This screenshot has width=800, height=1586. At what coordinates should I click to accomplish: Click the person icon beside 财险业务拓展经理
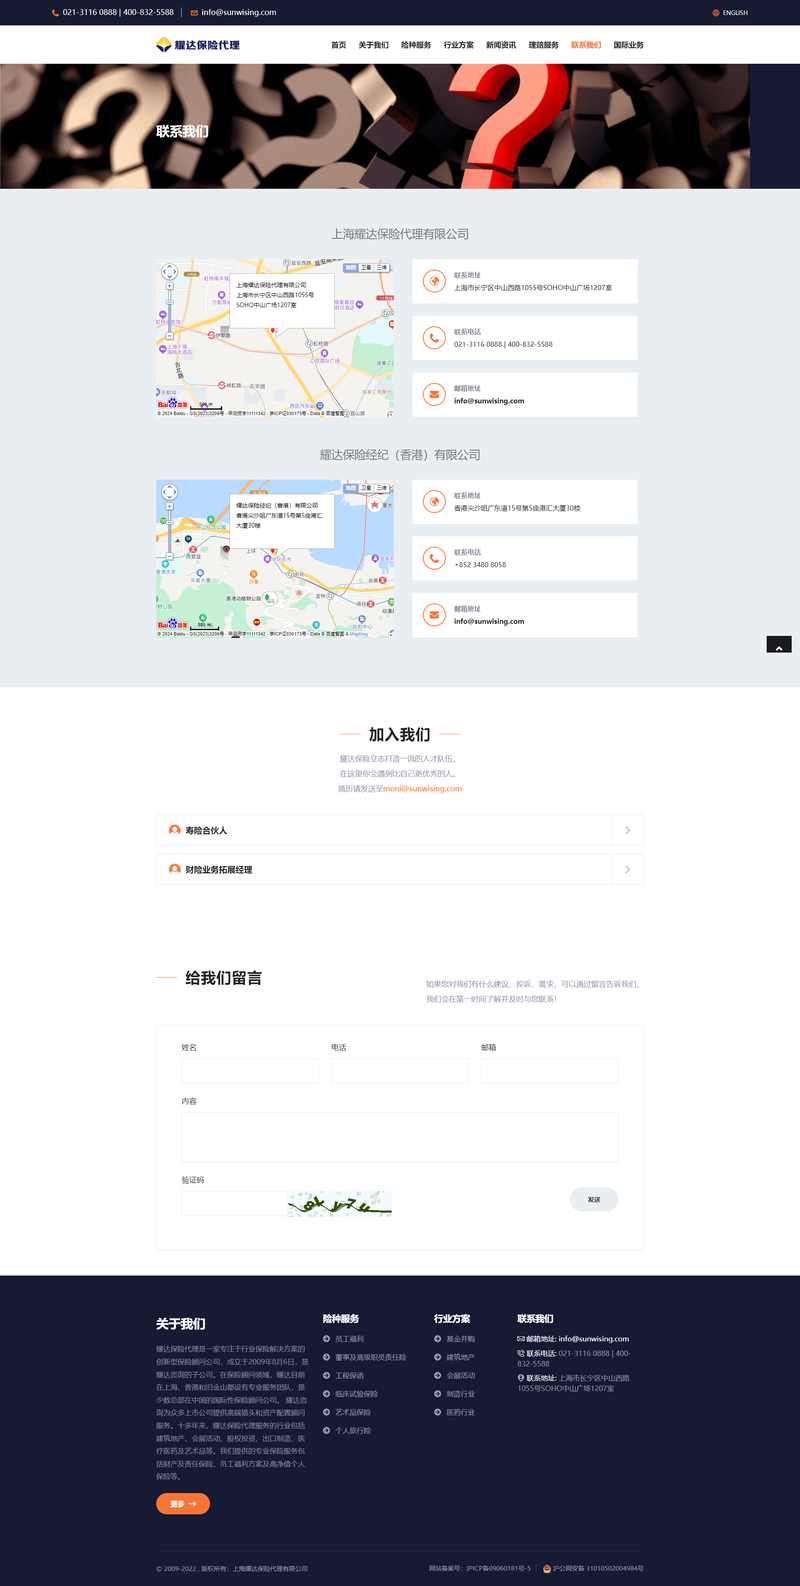click(x=175, y=869)
